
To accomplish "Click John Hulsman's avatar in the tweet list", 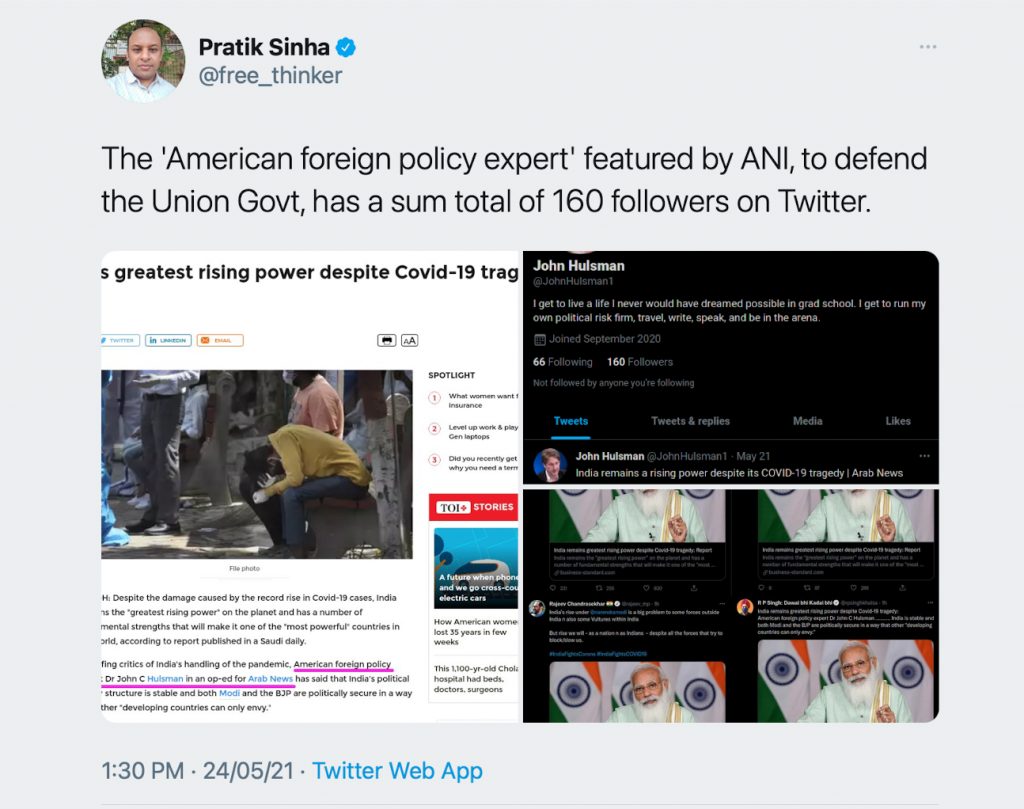I will pos(549,464).
